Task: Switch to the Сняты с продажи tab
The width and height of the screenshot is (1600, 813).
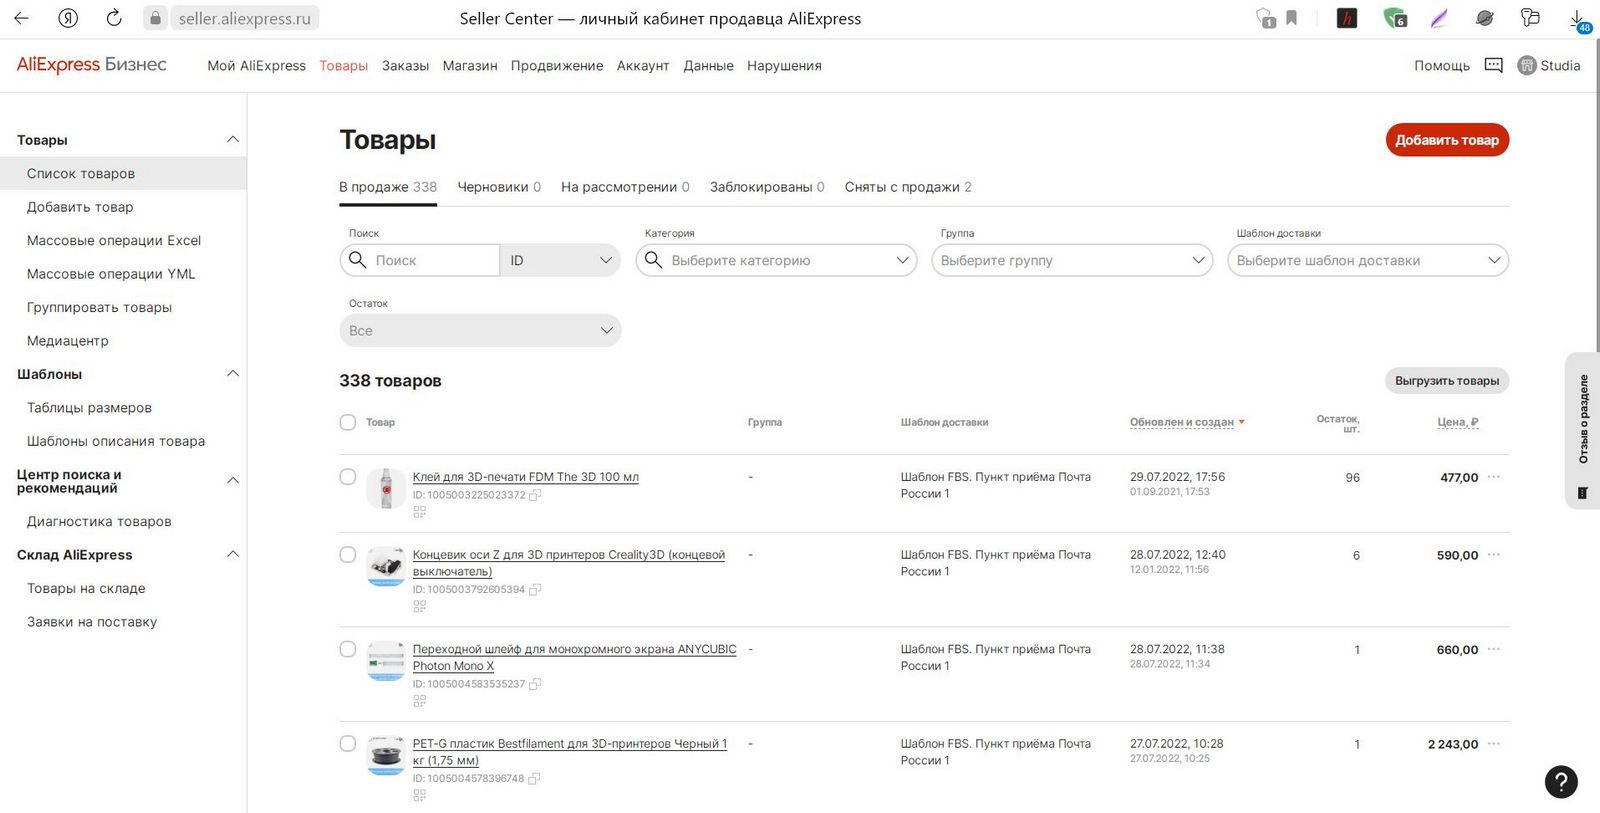Action: click(908, 187)
